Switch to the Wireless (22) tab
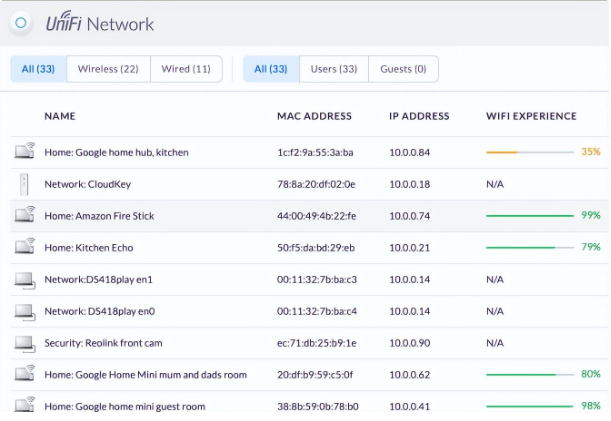The image size is (611, 421). click(108, 69)
